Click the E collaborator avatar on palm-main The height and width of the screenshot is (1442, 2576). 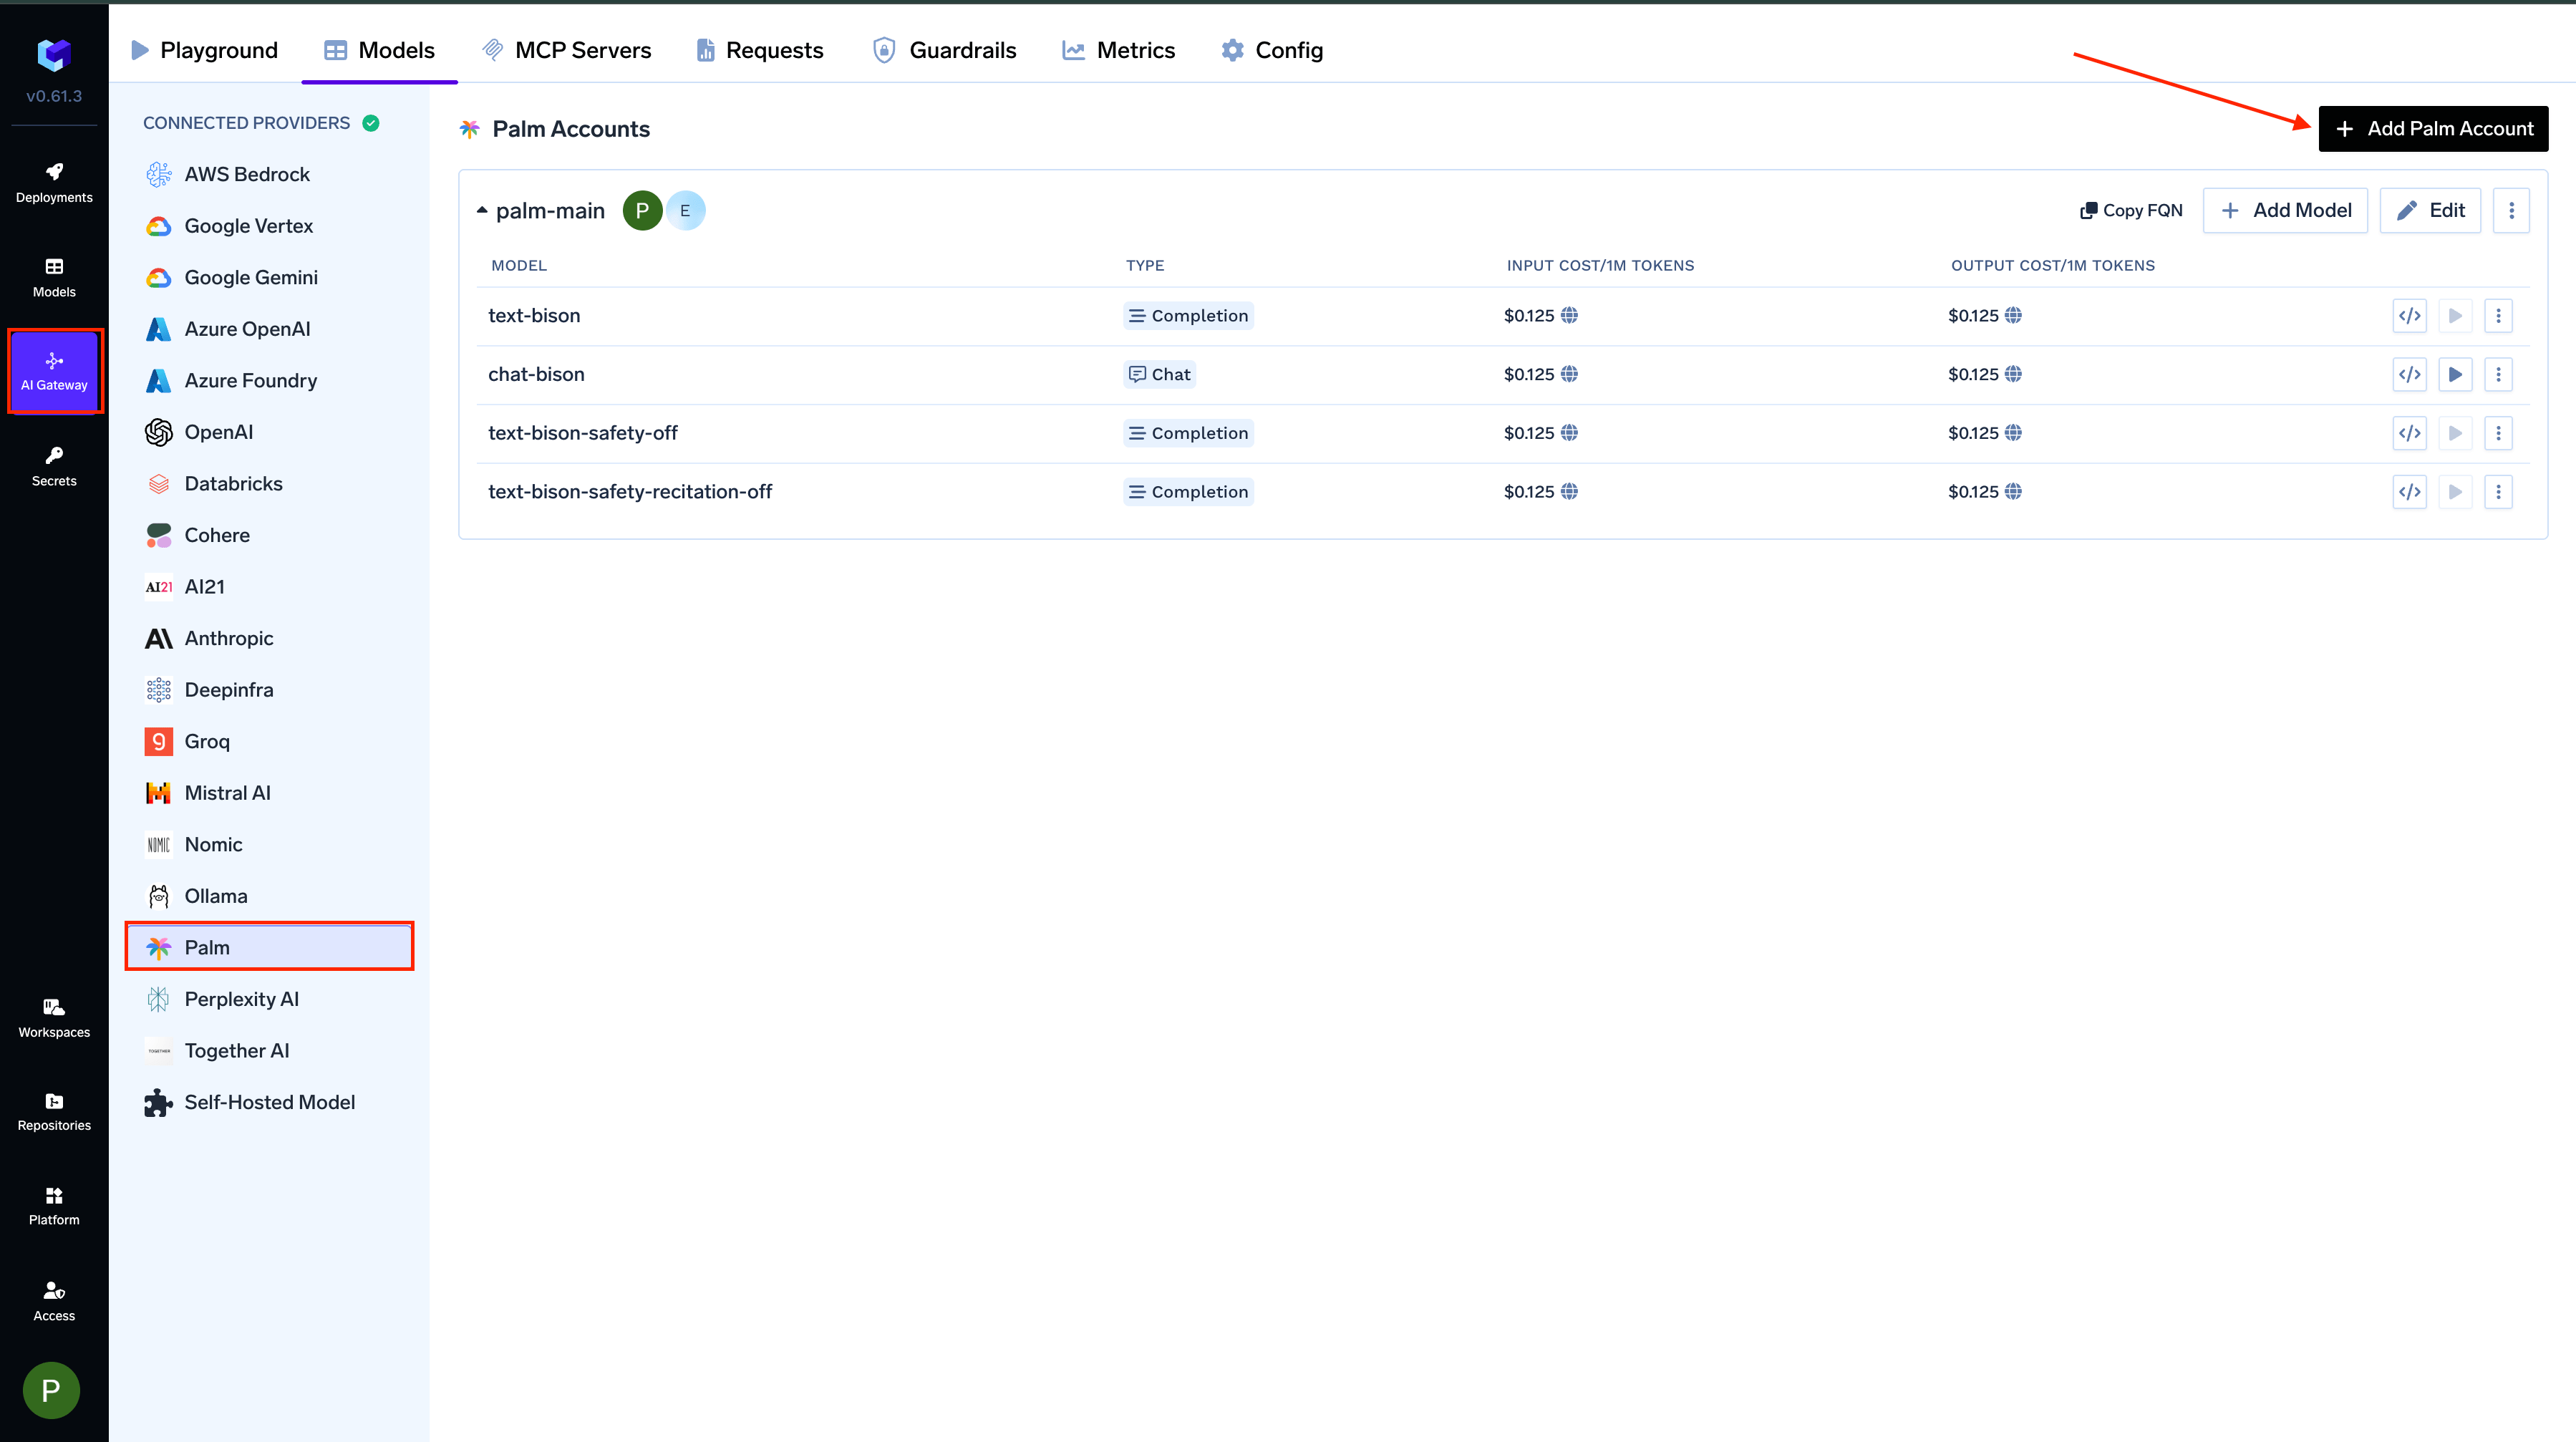click(x=685, y=211)
